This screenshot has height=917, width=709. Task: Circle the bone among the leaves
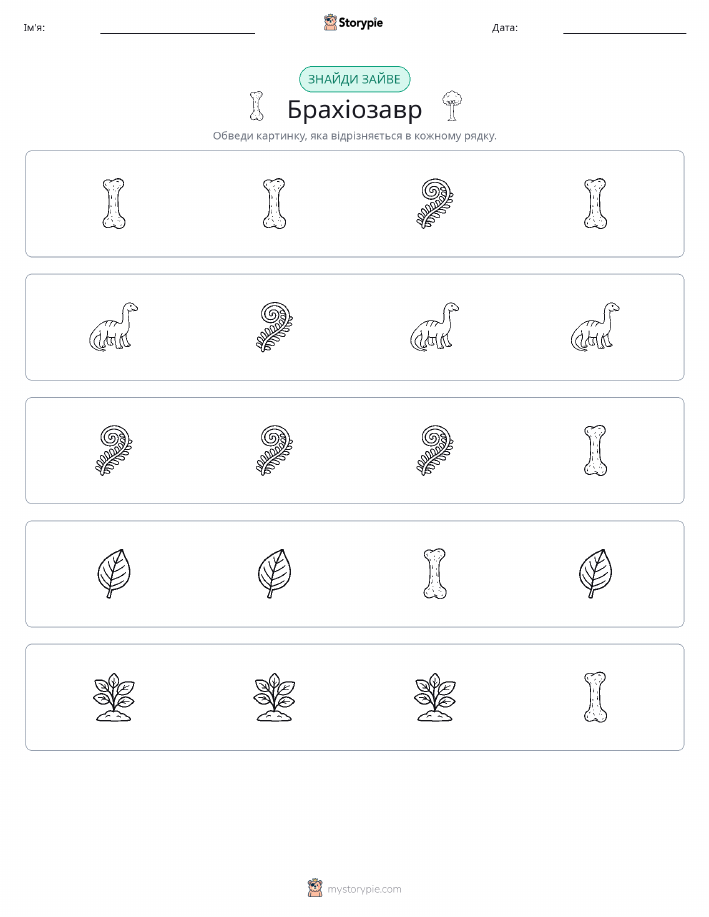coord(435,574)
